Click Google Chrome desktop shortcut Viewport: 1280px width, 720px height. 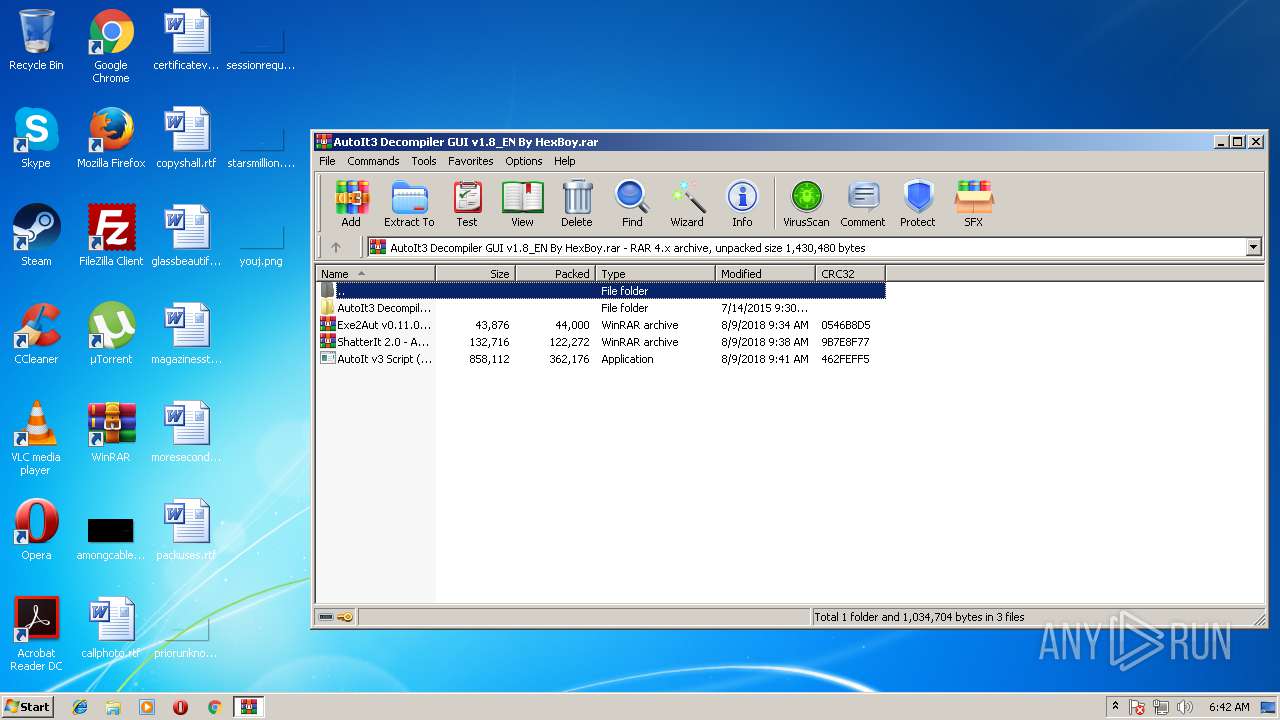[x=111, y=46]
